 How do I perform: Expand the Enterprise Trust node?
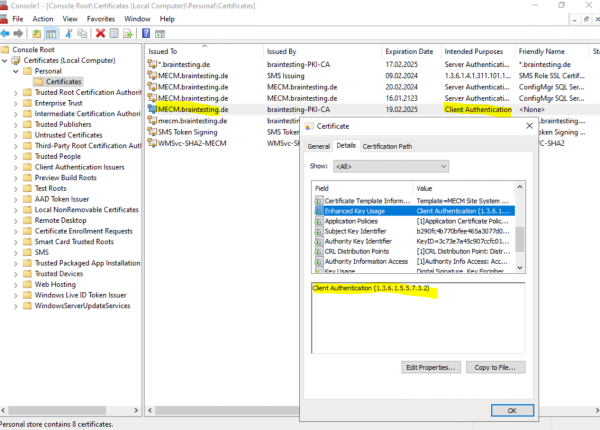16,103
